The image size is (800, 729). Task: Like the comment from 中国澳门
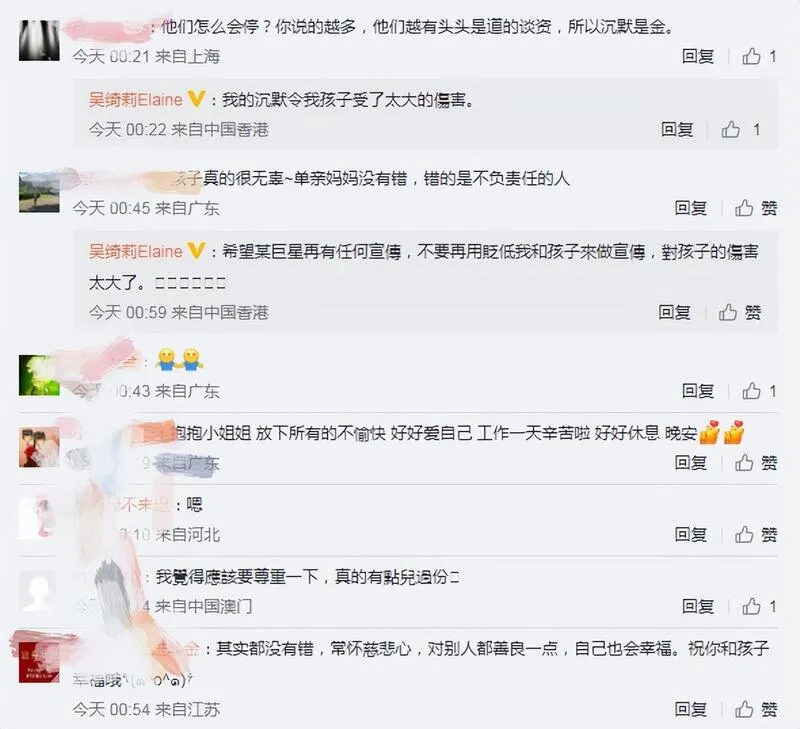pos(759,606)
